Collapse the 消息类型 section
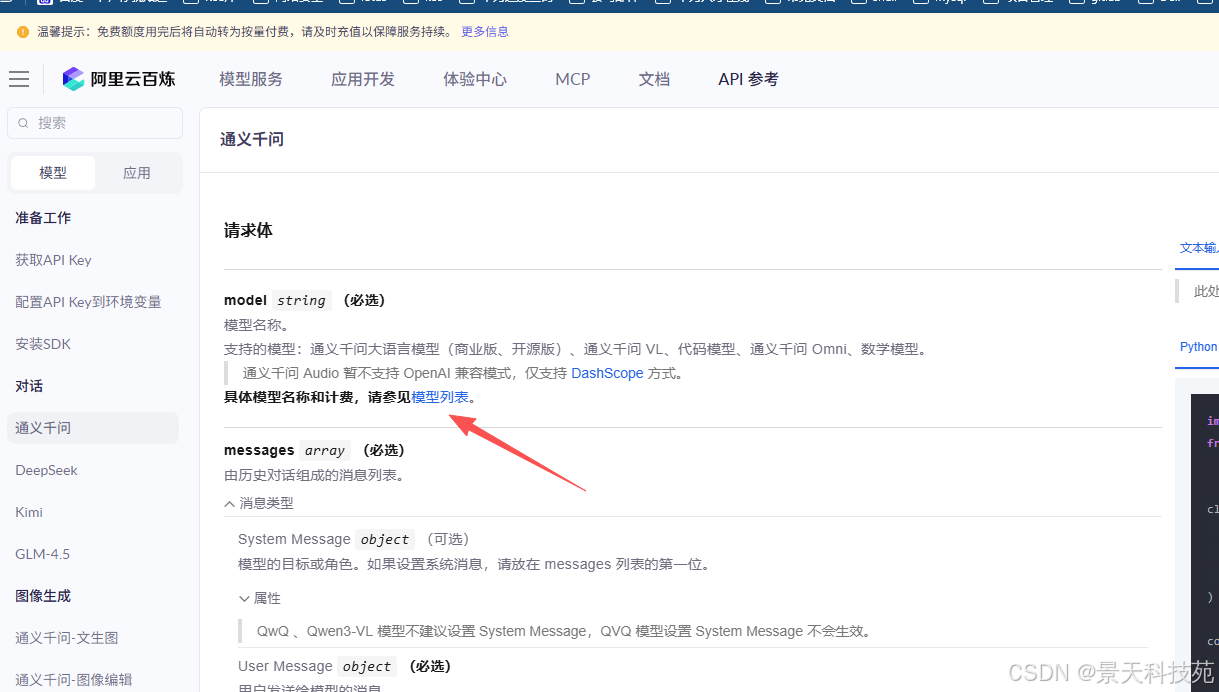The image size is (1219, 692). click(x=259, y=503)
